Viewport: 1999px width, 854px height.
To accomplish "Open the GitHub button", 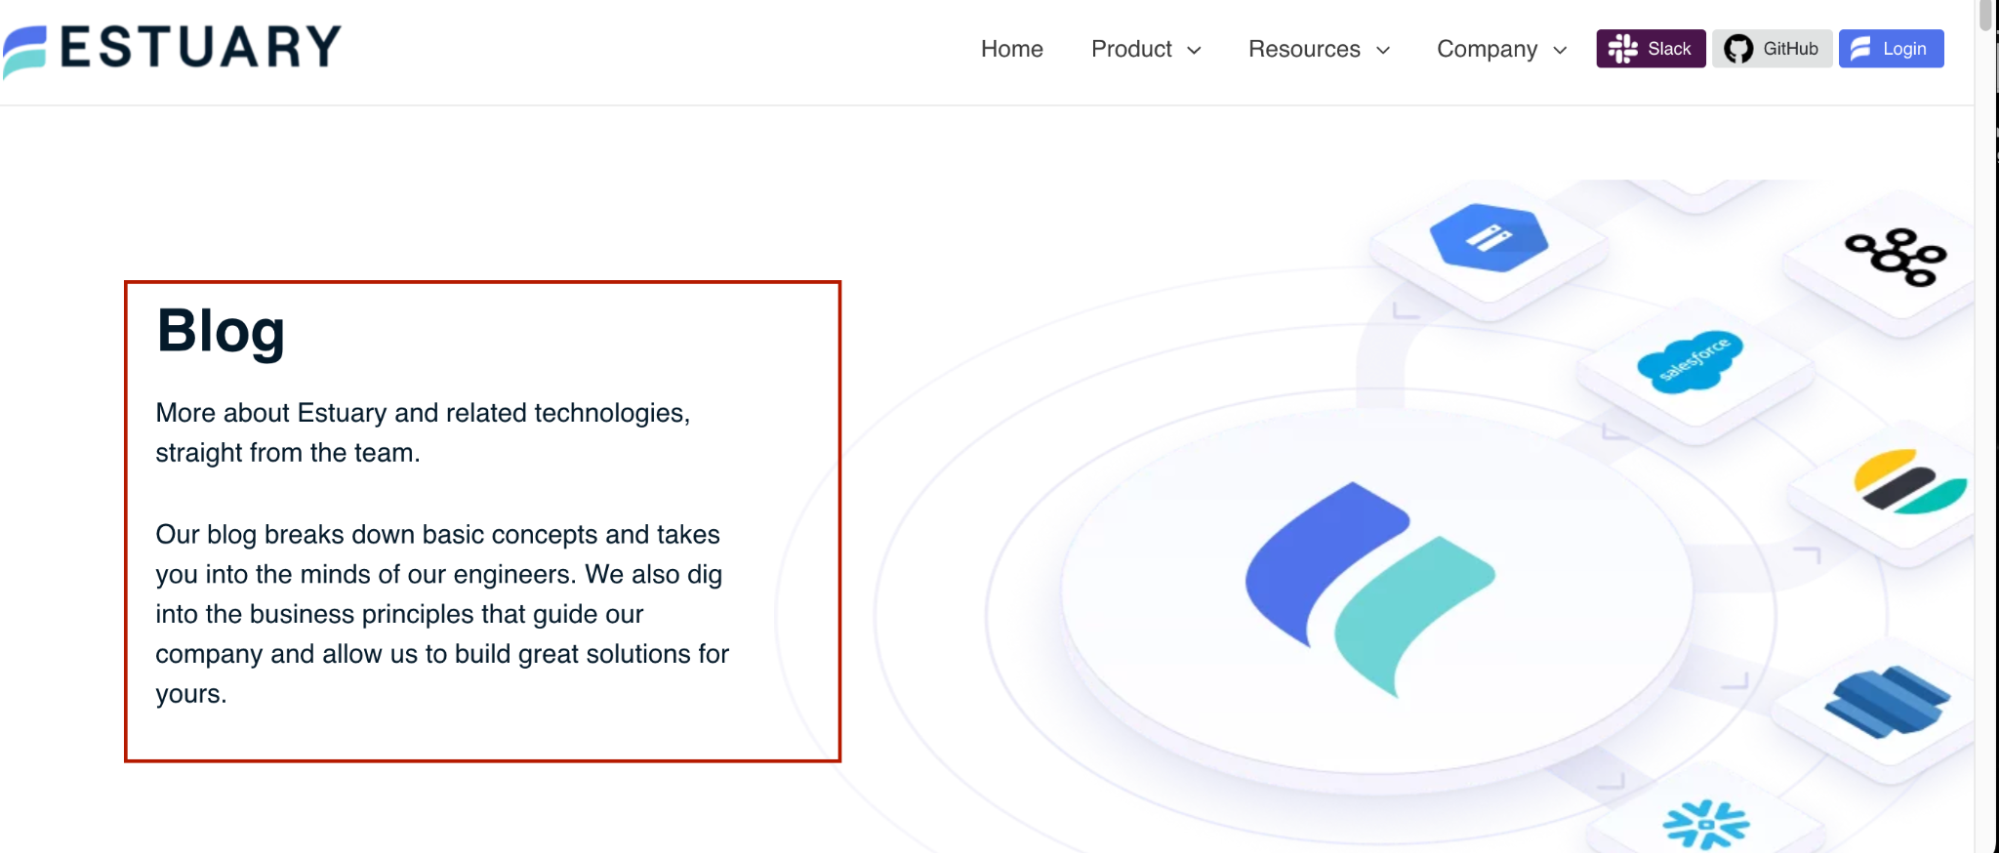I will (x=1772, y=49).
